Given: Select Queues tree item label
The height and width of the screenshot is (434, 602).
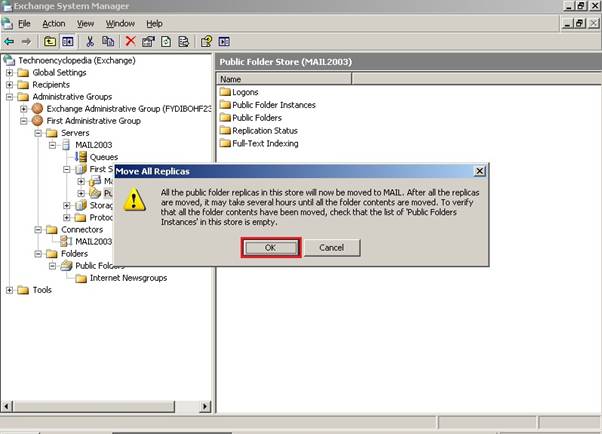Looking at the screenshot, I should 104,157.
